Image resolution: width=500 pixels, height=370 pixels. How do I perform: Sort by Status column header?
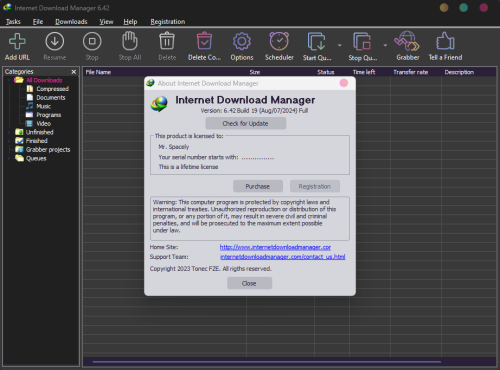click(326, 72)
